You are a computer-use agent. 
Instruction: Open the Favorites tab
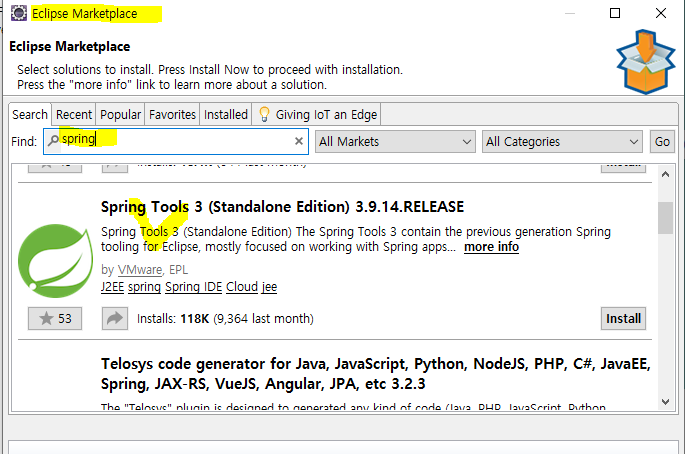[172, 114]
